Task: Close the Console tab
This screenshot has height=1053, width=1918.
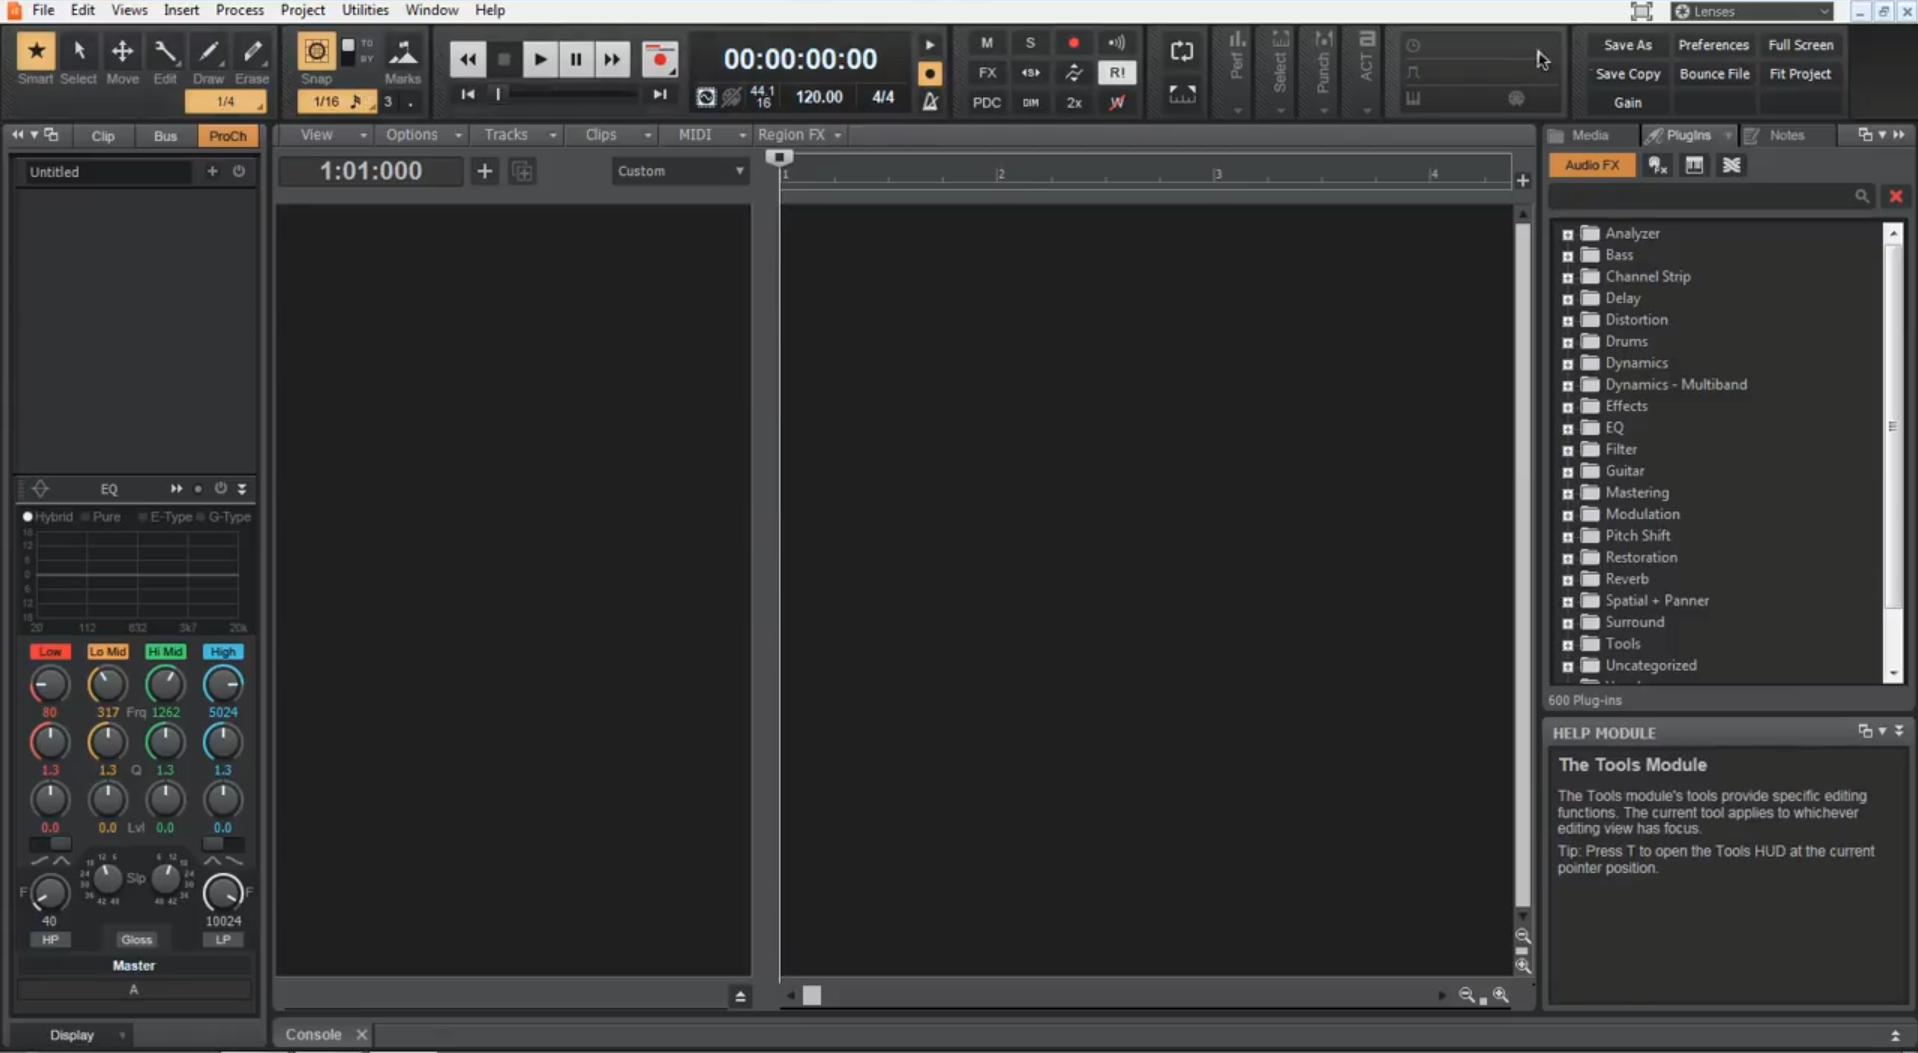Action: click(x=362, y=1035)
